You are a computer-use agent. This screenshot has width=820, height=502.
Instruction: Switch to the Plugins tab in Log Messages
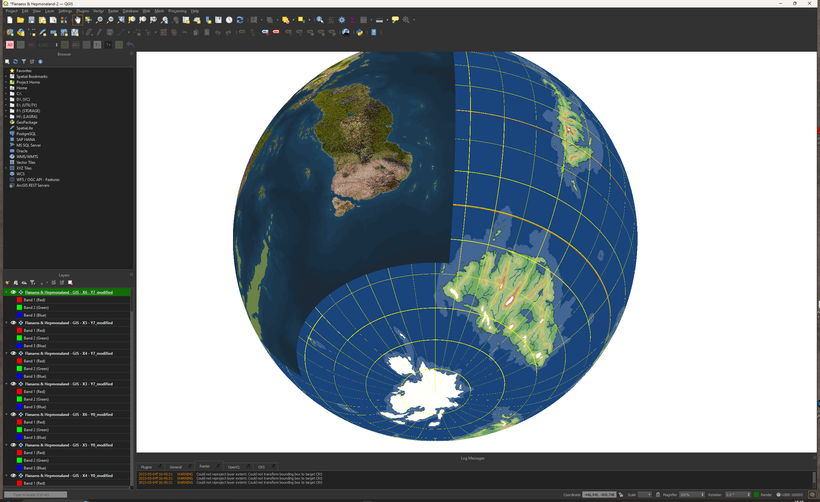coord(146,467)
